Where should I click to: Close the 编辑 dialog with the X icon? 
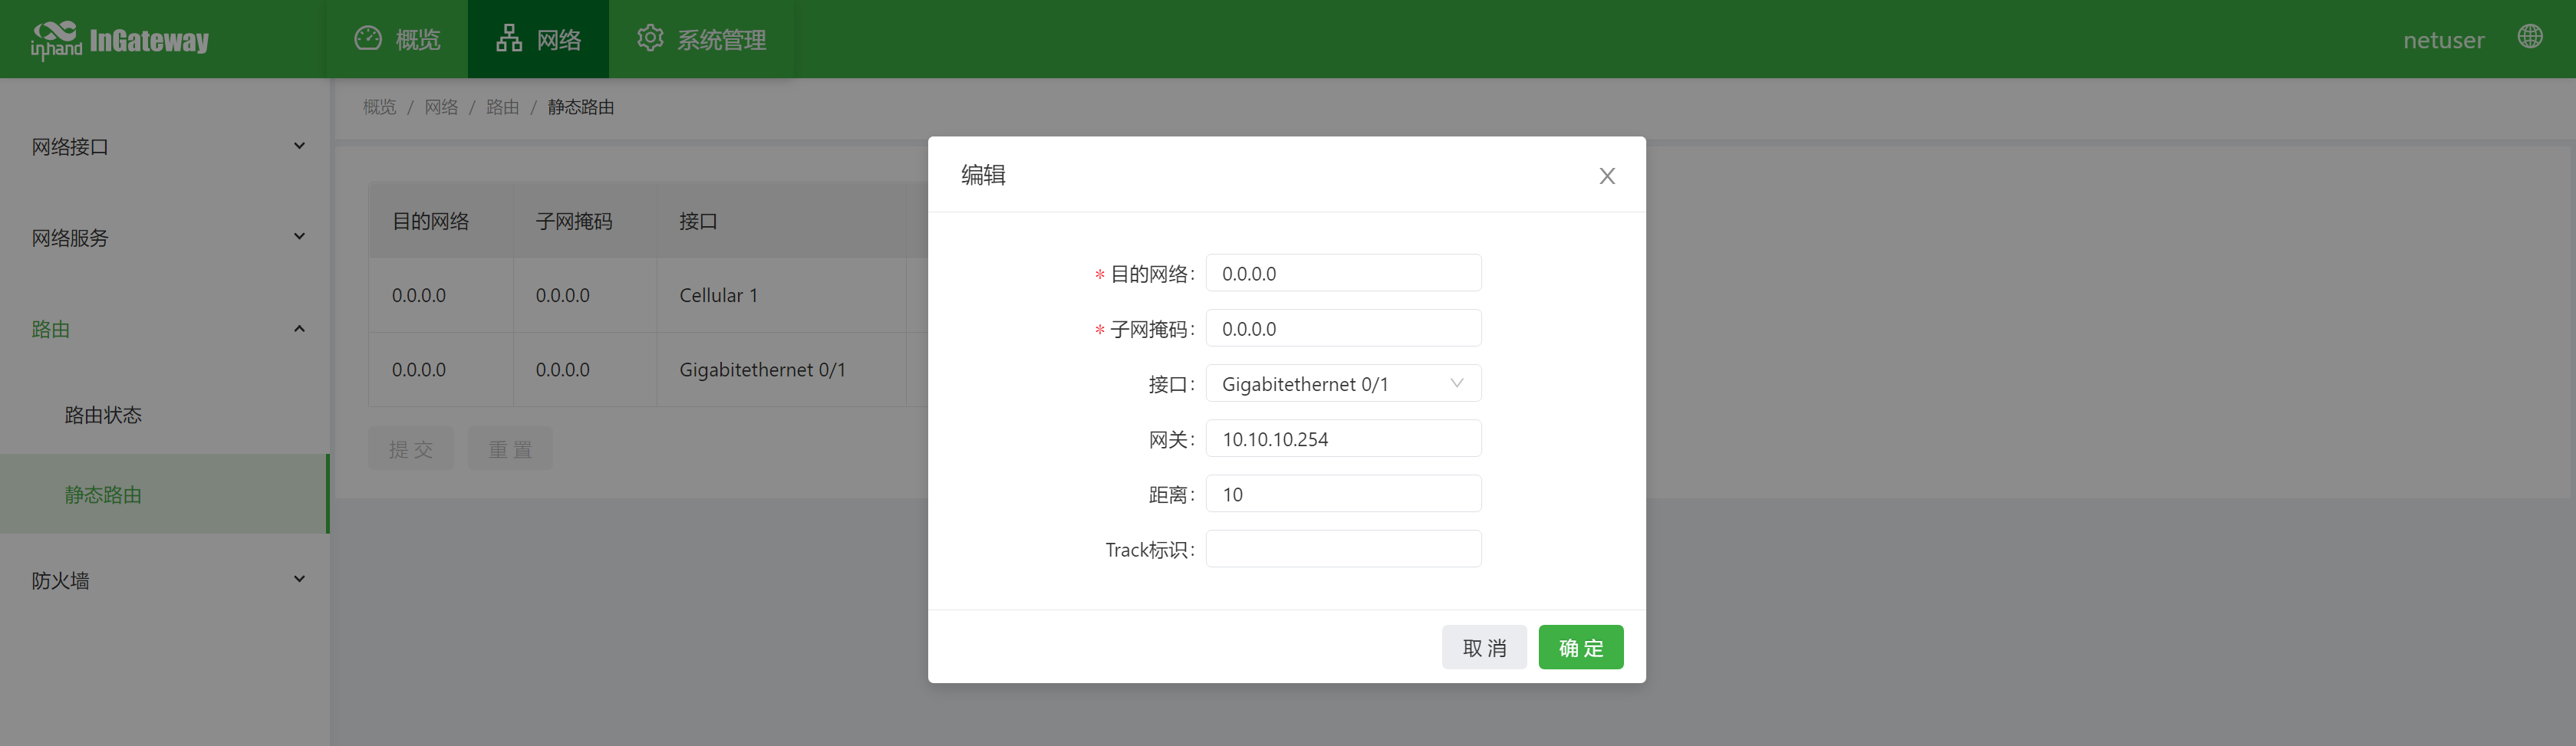[1607, 175]
